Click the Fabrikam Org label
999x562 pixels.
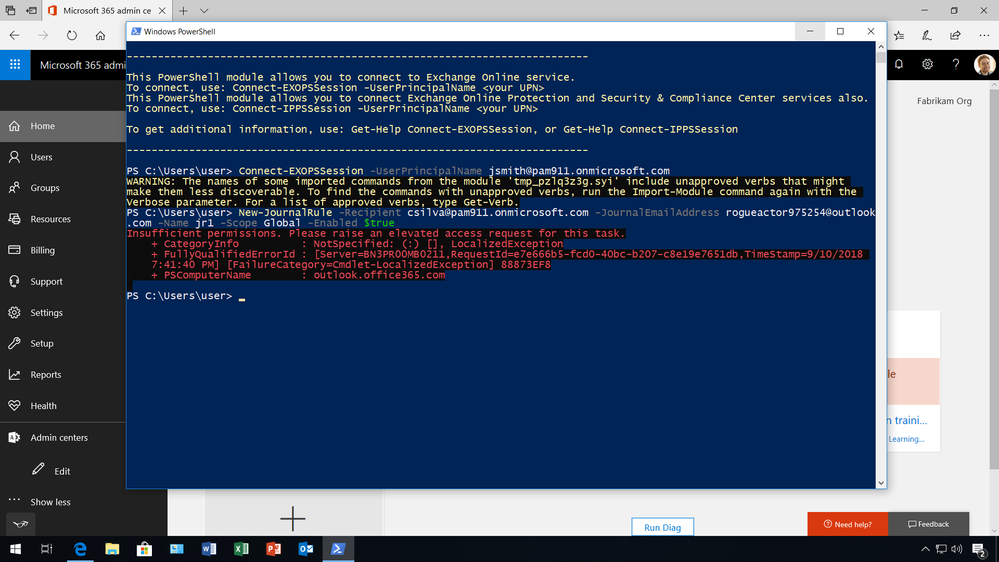(x=944, y=101)
